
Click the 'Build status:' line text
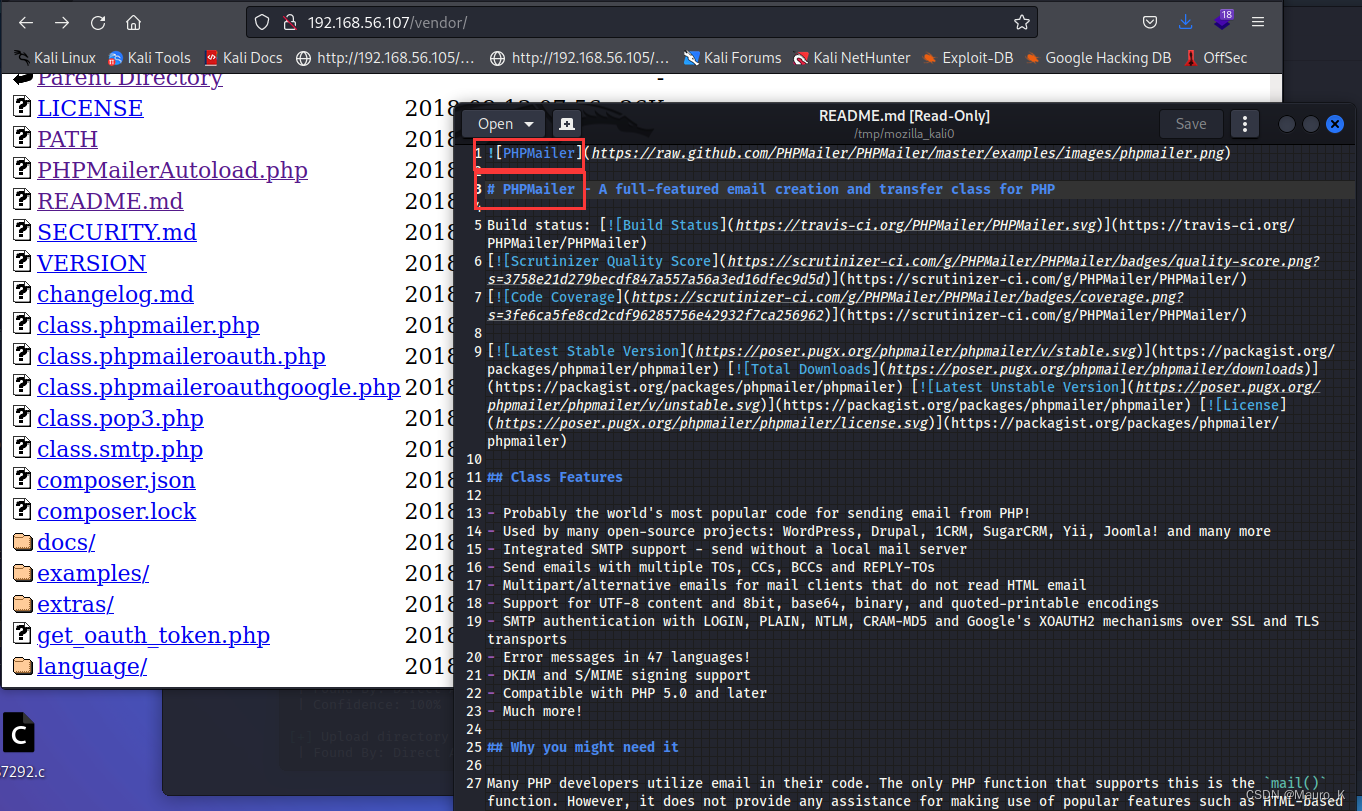click(539, 225)
